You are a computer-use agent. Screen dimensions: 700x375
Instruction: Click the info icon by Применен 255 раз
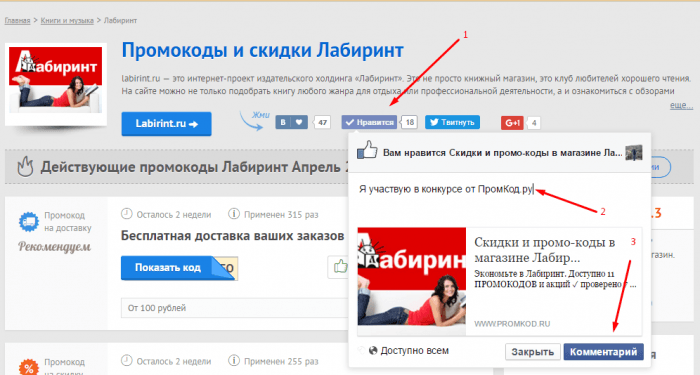coord(233,360)
